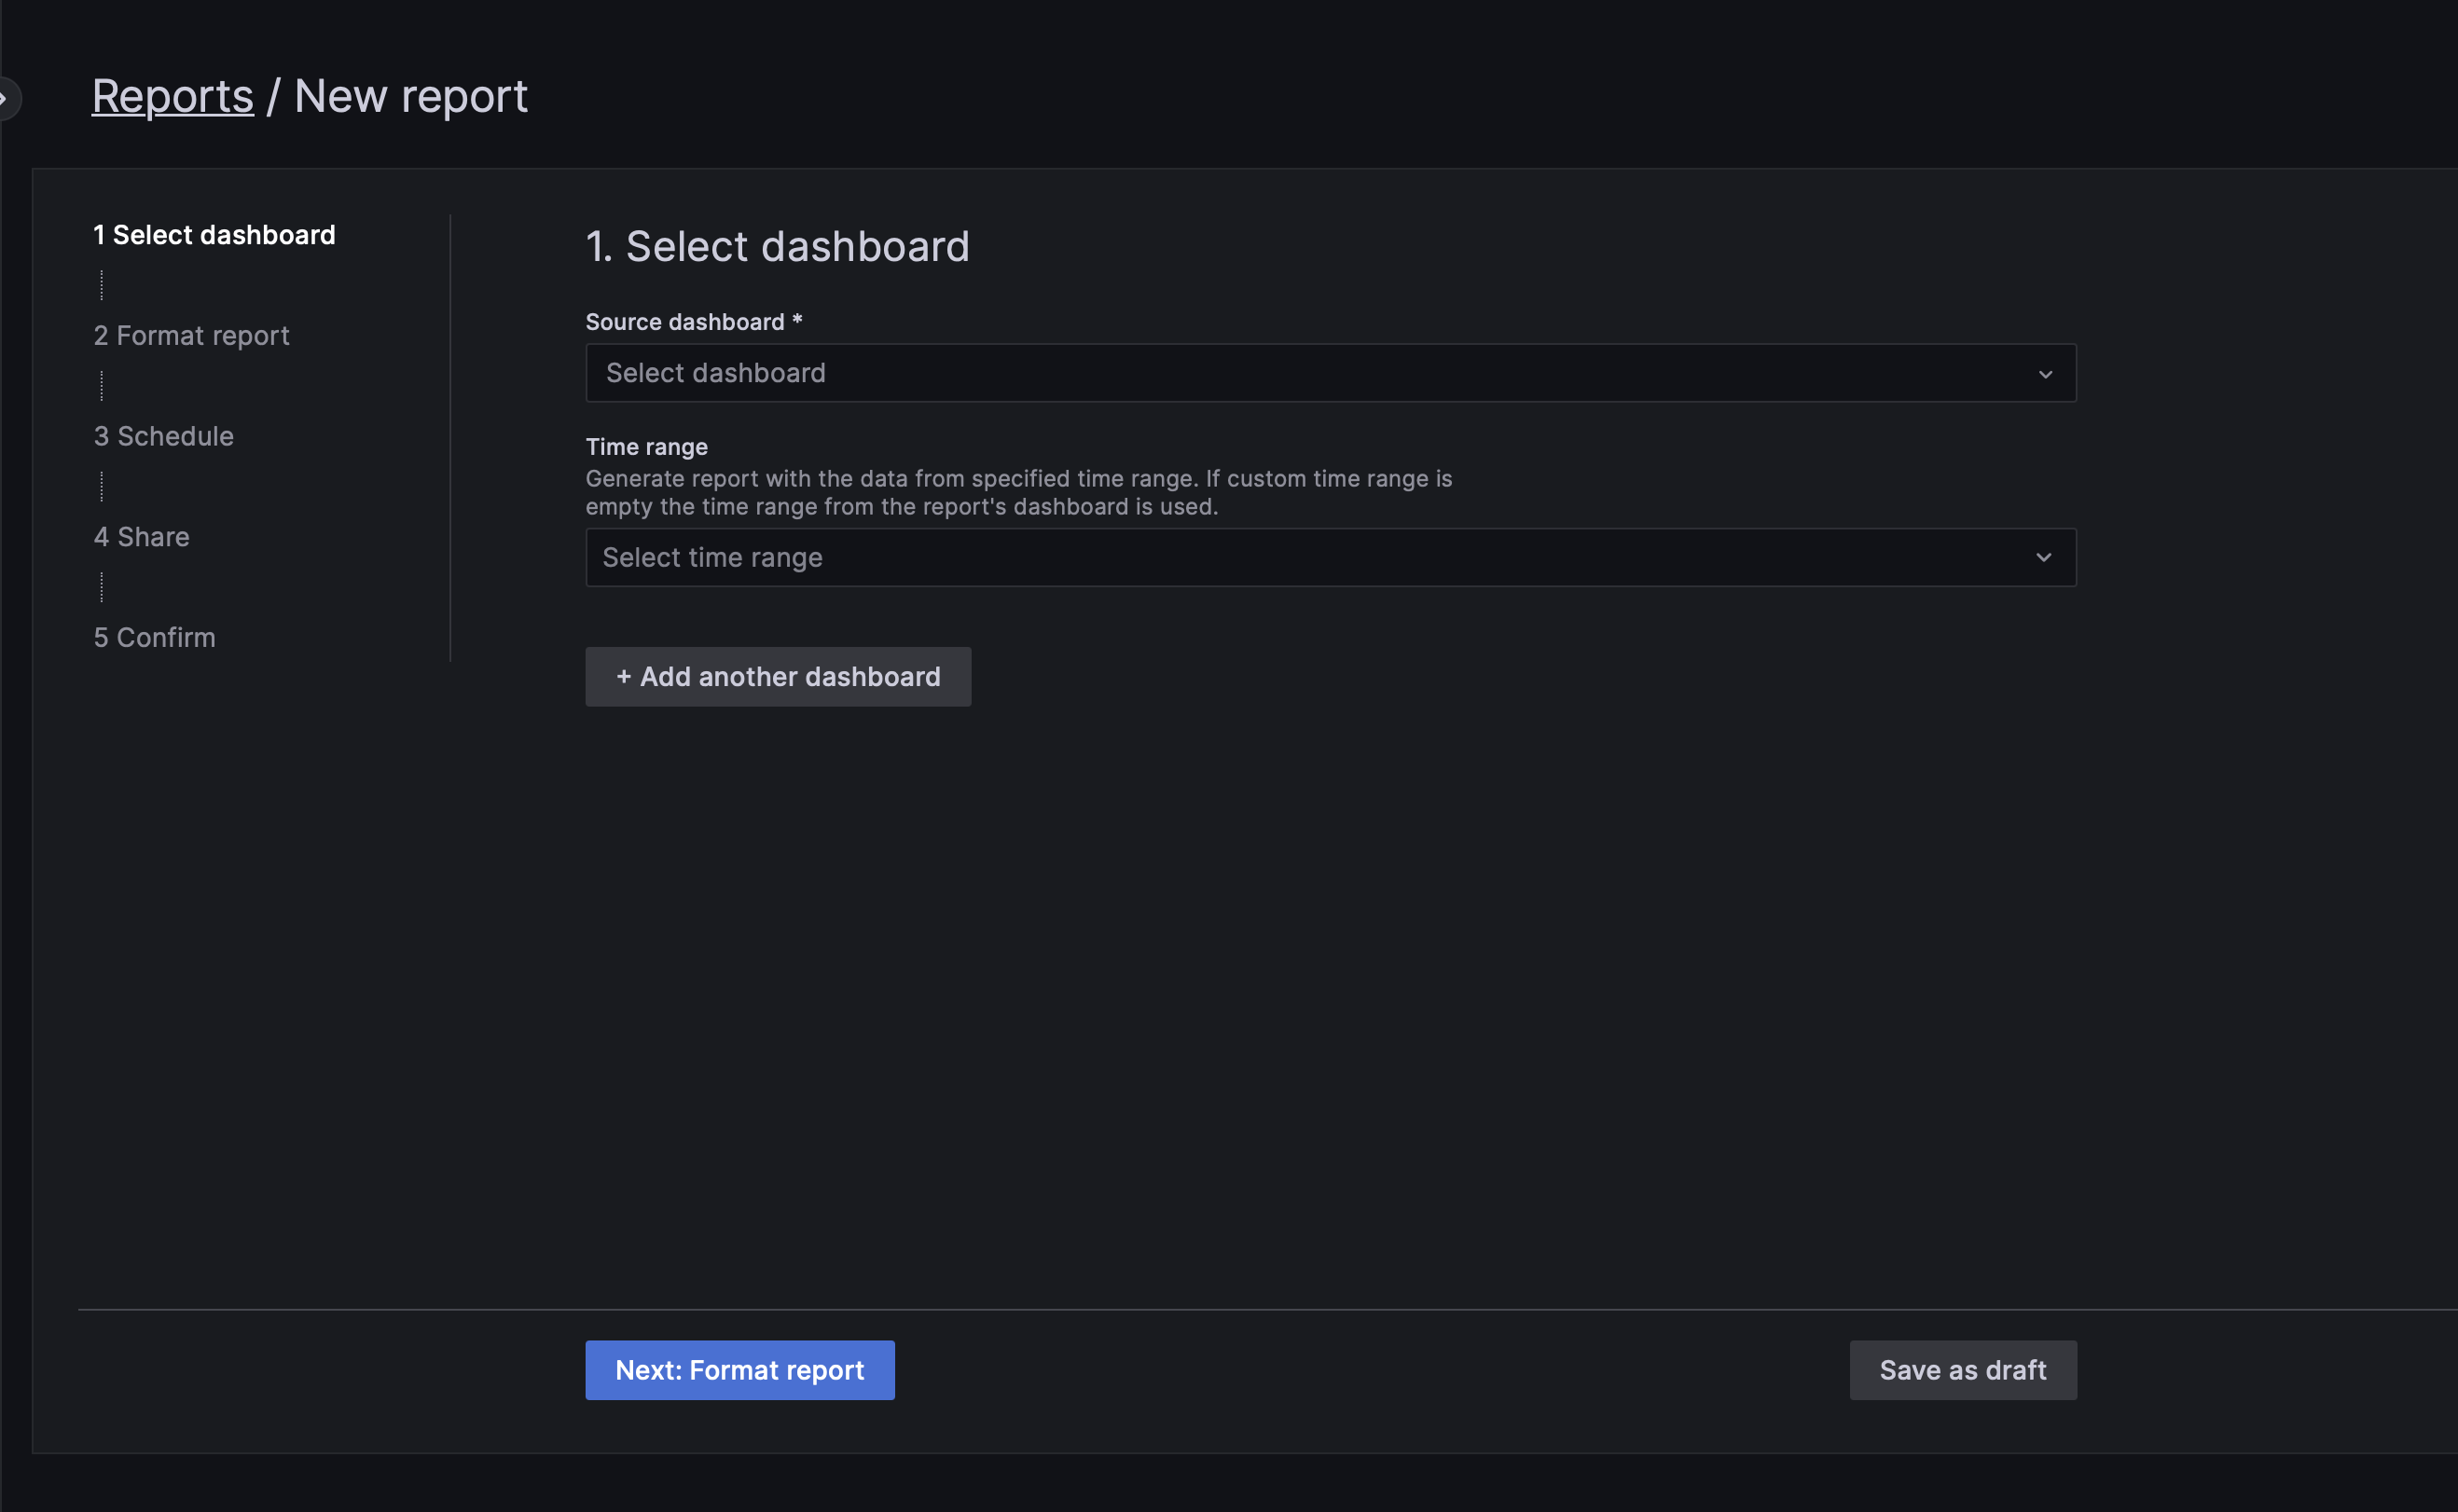Open step 5 Confirm
This screenshot has width=2458, height=1512.
coord(154,637)
